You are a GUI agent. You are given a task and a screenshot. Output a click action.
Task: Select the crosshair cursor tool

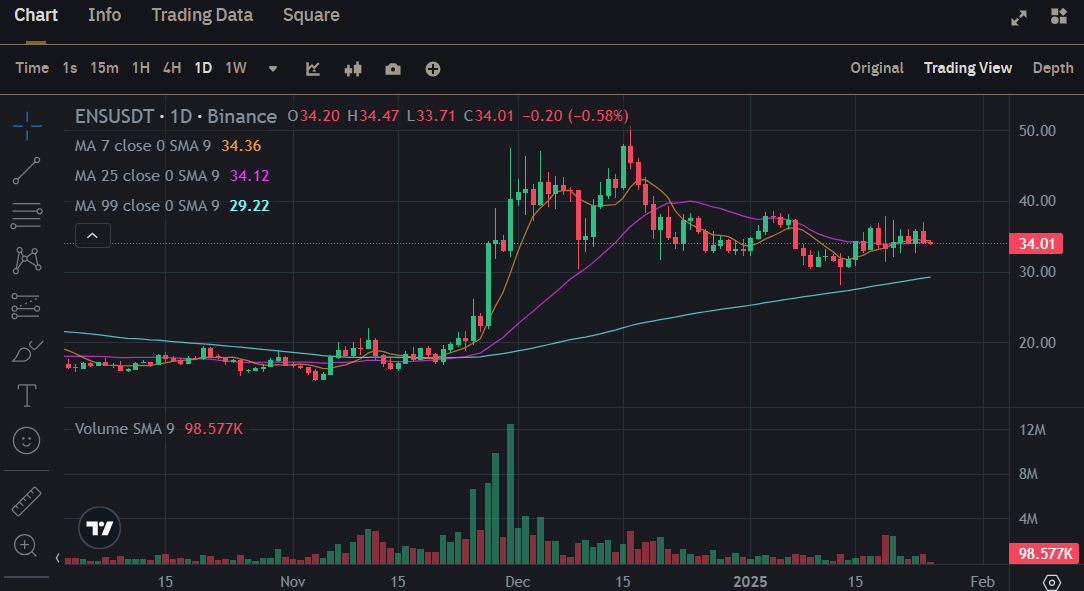tap(27, 126)
